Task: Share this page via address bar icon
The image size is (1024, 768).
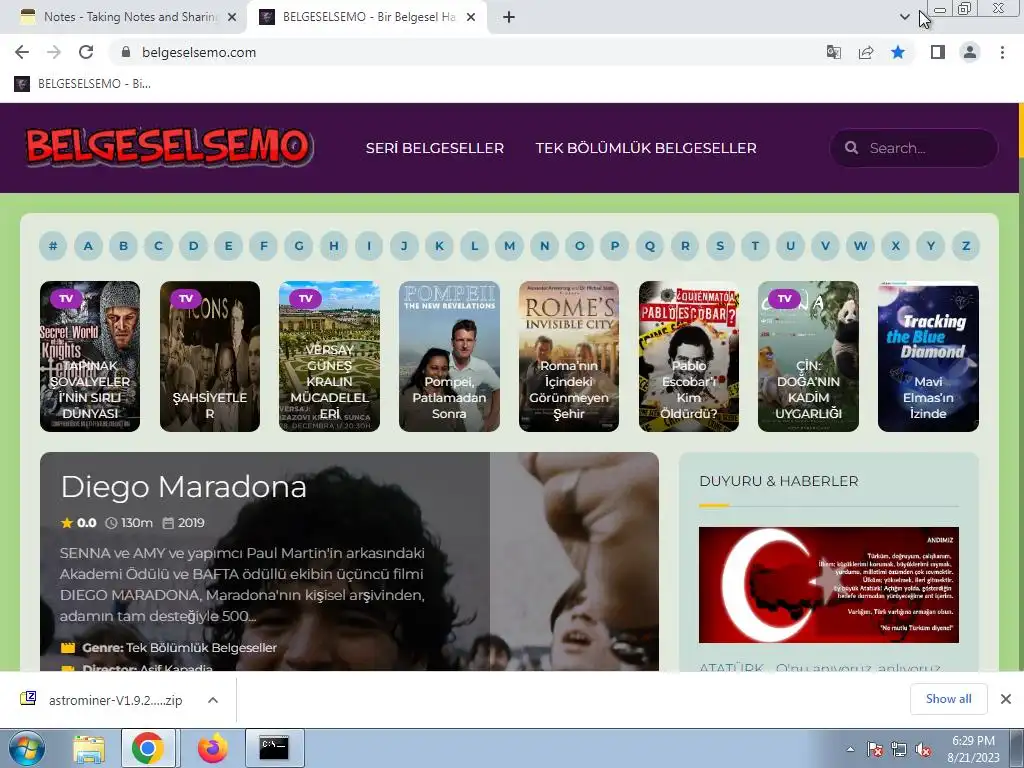Action: coord(866,52)
